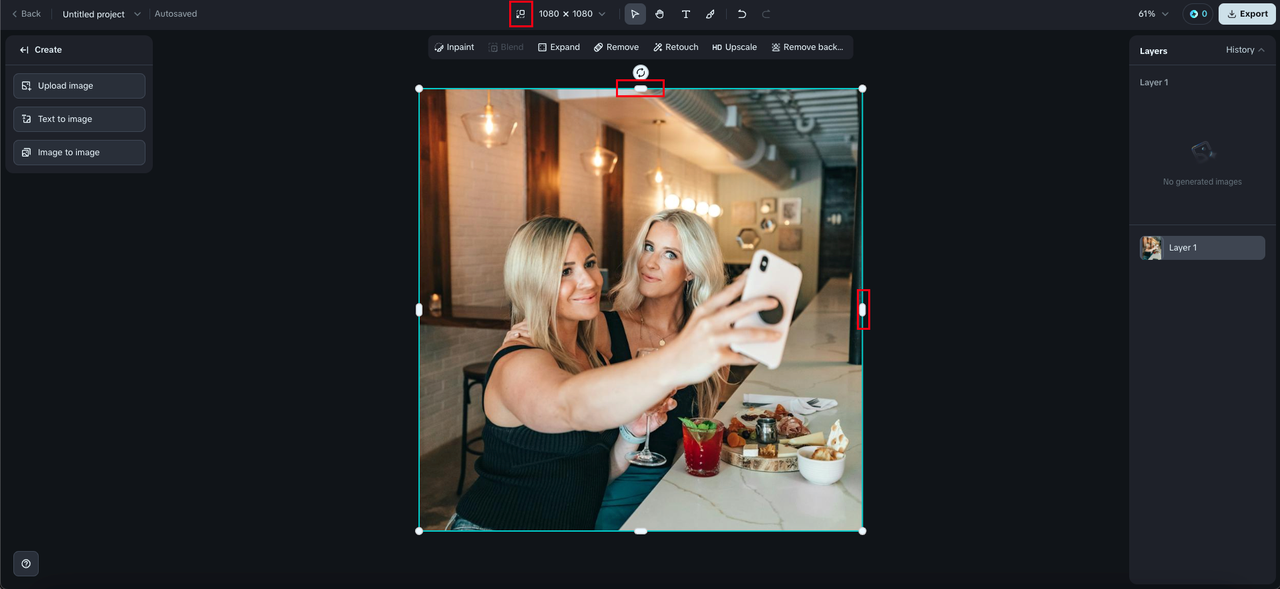Screen dimensions: 1280x589
Task: Click the credits counter showing 0
Action: 1198,14
